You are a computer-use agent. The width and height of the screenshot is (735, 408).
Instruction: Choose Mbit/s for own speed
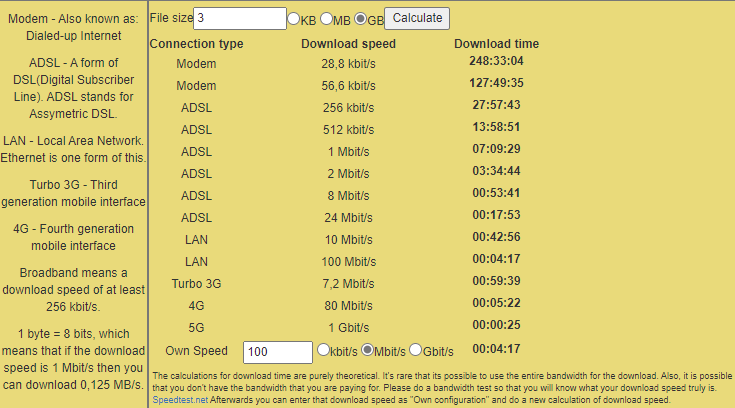(368, 350)
